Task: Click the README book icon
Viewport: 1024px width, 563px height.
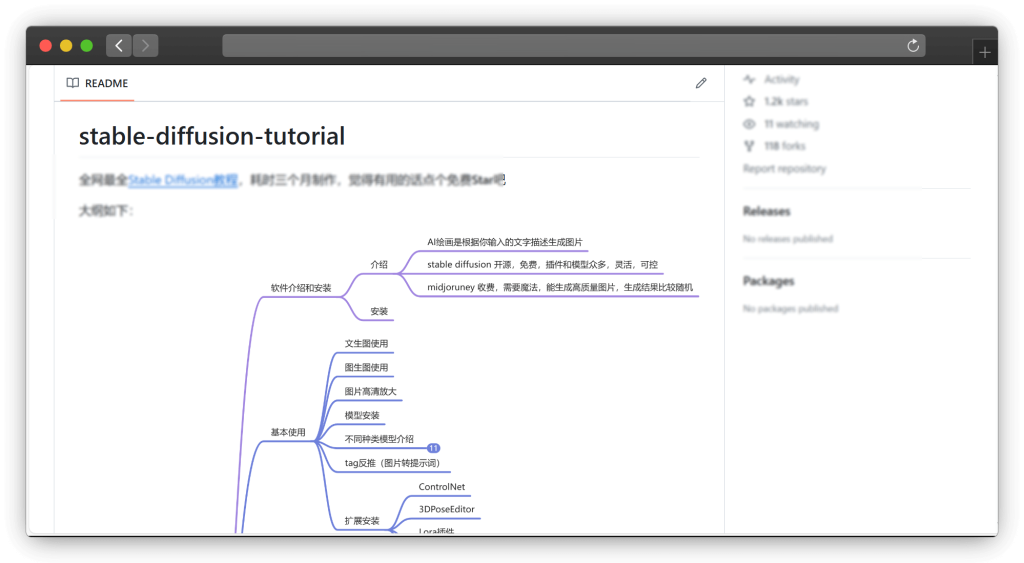Action: [72, 83]
